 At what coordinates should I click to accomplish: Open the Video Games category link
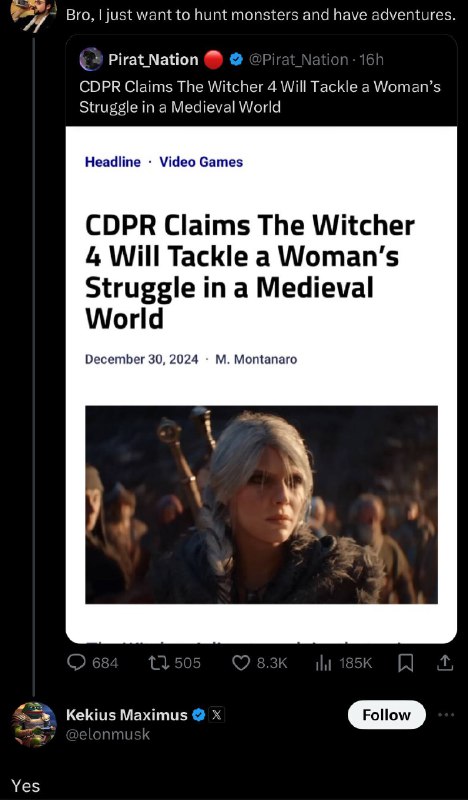pyautogui.click(x=201, y=162)
